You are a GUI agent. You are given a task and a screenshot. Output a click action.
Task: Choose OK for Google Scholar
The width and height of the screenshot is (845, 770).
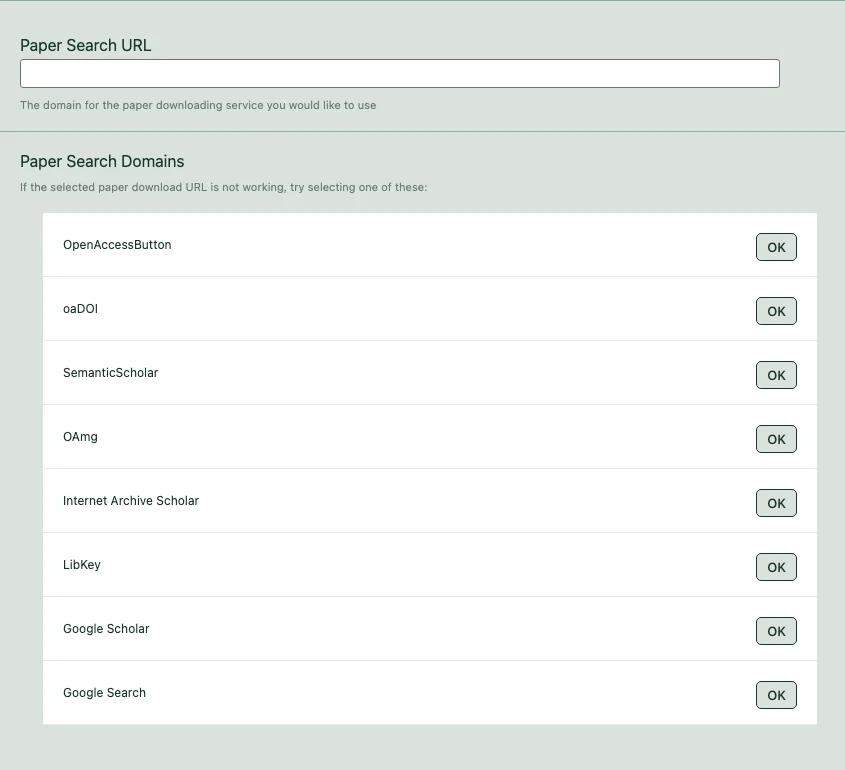point(776,632)
